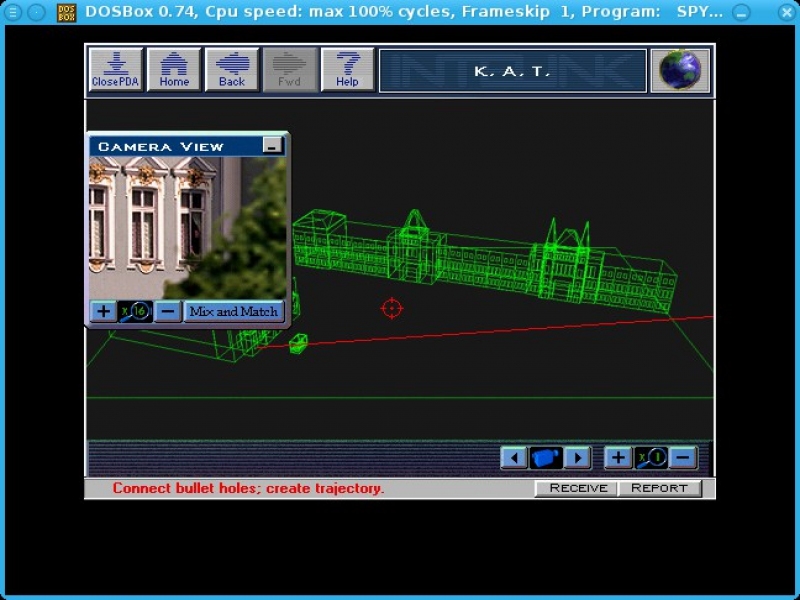Image resolution: width=800 pixels, height=600 pixels.
Task: Increase Camera View zoom with the plus button
Action: click(103, 311)
